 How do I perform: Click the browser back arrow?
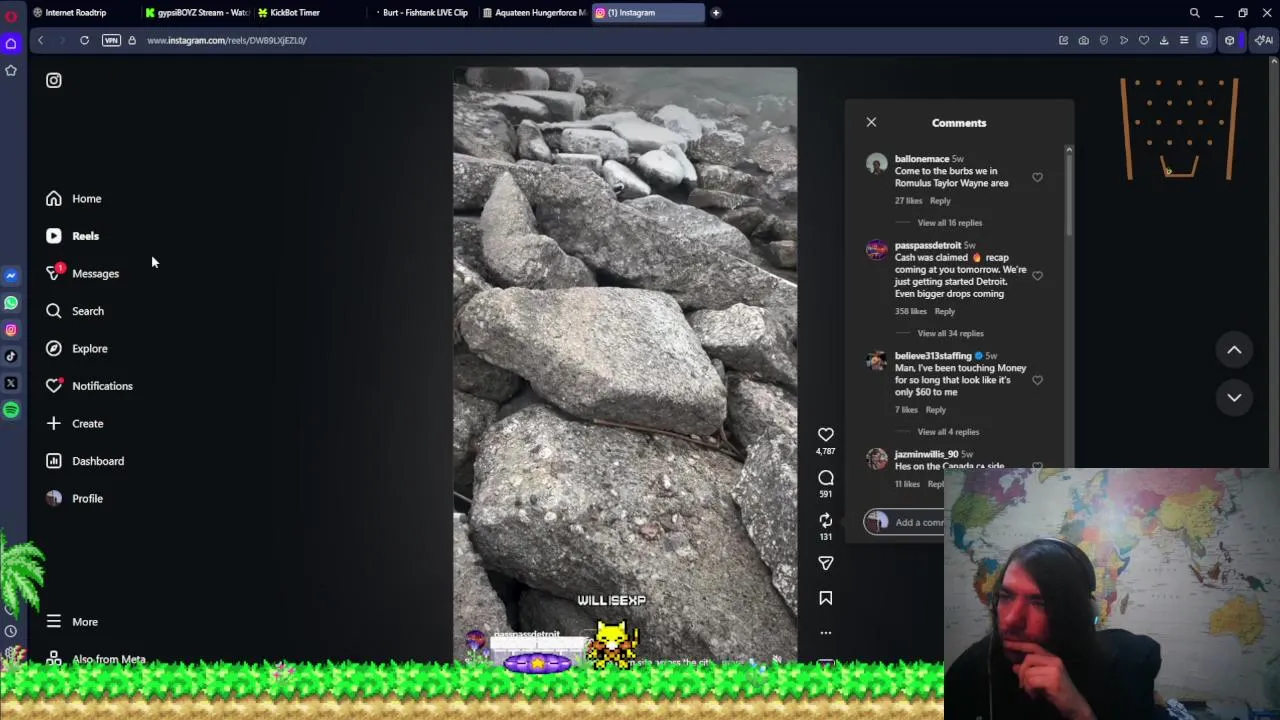[40, 40]
